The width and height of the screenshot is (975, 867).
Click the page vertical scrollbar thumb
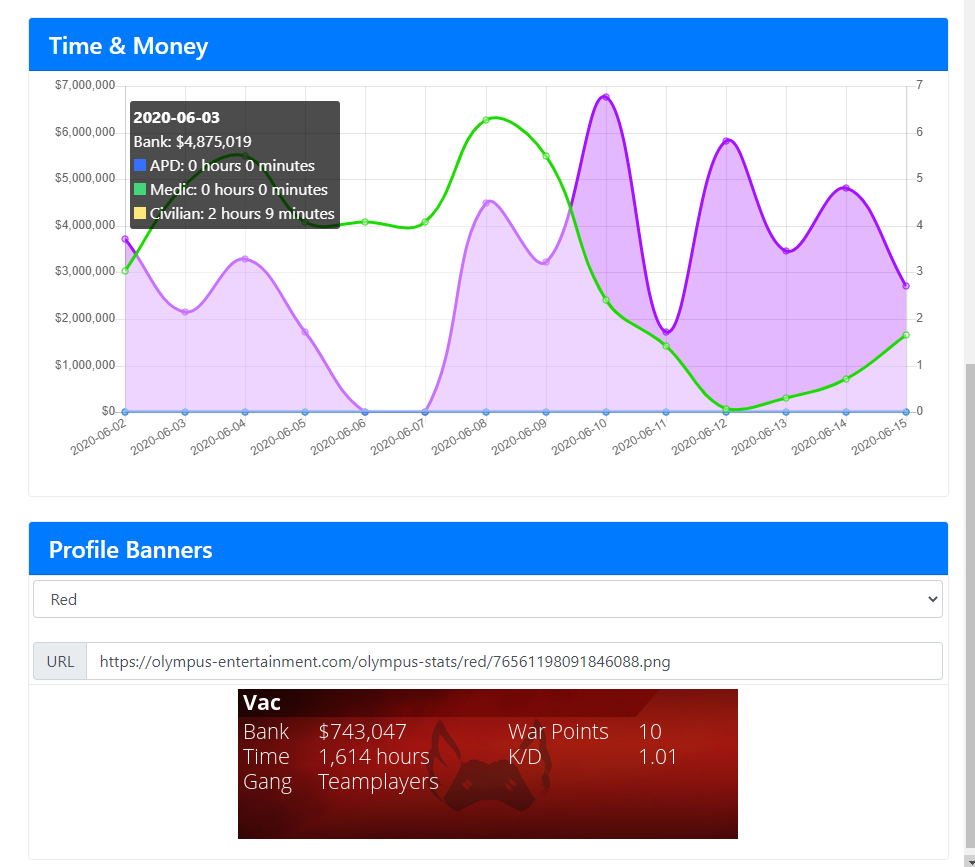pyautogui.click(x=970, y=610)
